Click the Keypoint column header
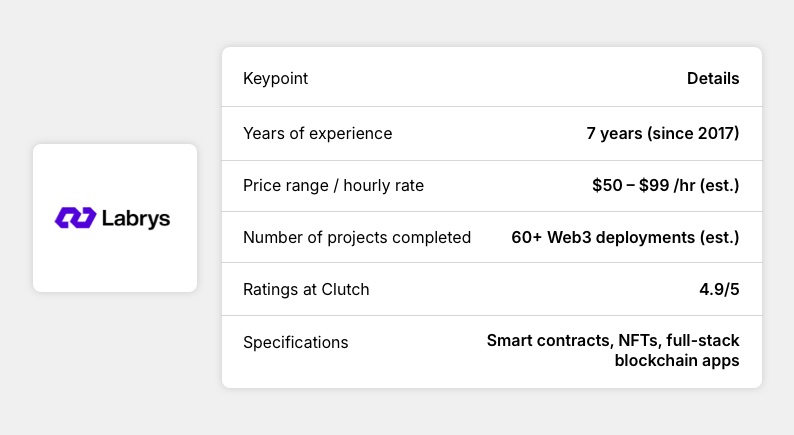Viewport: 794px width, 435px height. pos(276,79)
